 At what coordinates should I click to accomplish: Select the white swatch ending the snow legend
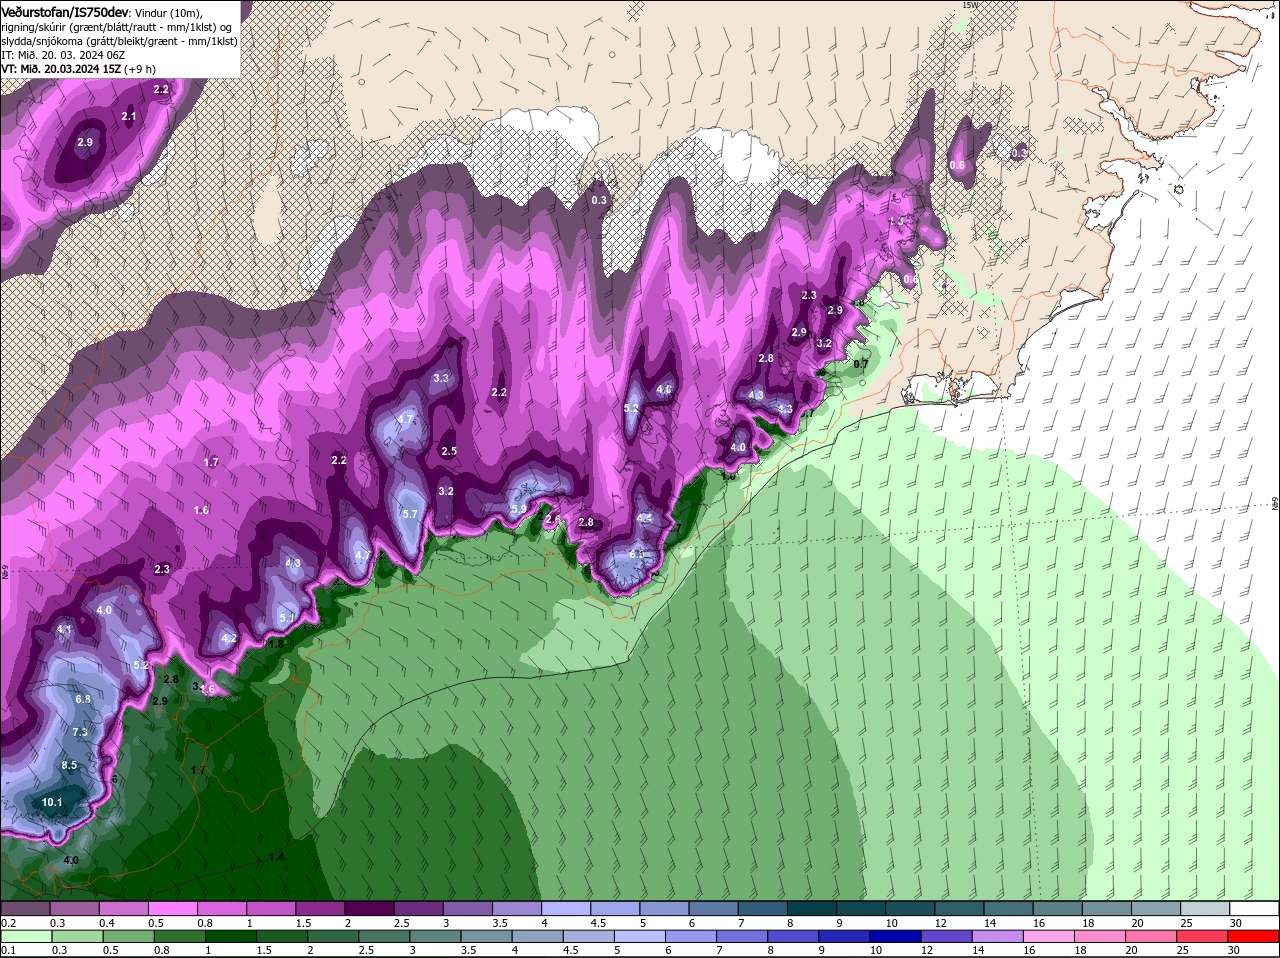click(1256, 908)
